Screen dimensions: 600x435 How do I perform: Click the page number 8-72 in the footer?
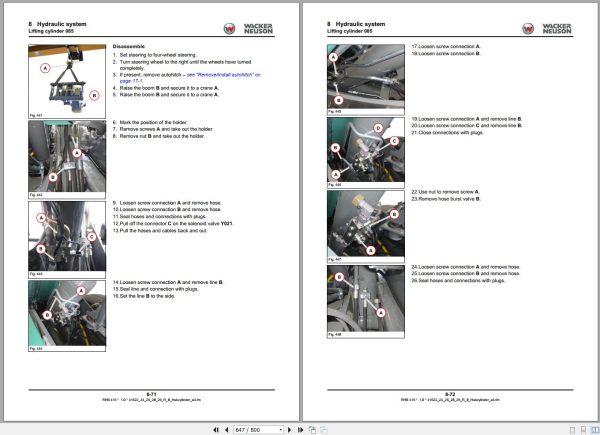coord(450,394)
